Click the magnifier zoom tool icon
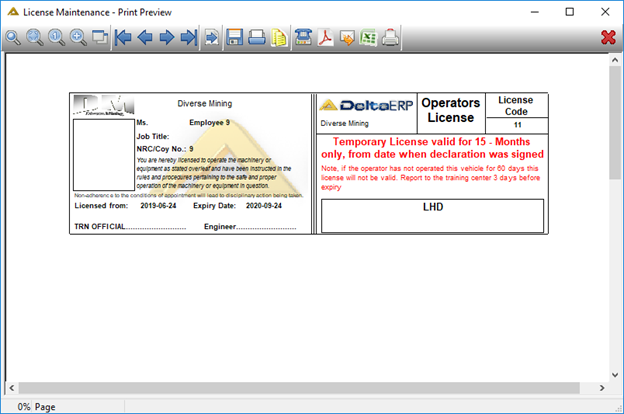Screen dimensions: 624x414 coord(13,38)
